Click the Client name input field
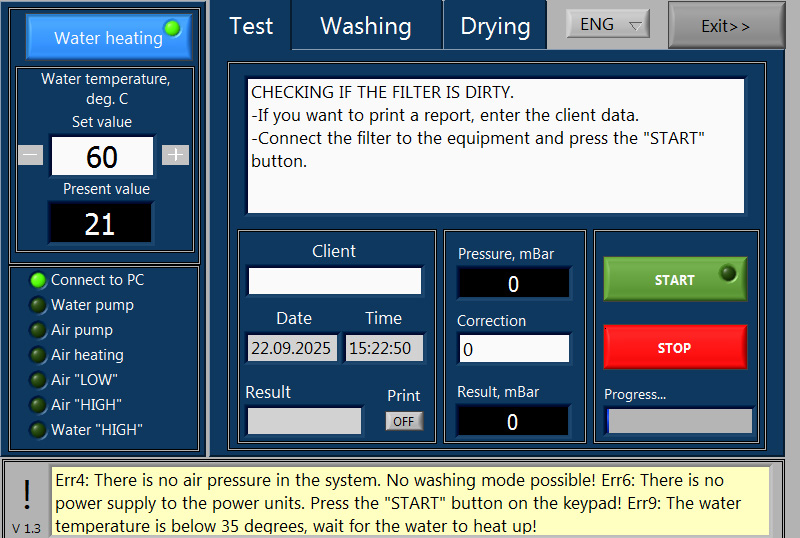The image size is (800, 538). [x=335, y=281]
